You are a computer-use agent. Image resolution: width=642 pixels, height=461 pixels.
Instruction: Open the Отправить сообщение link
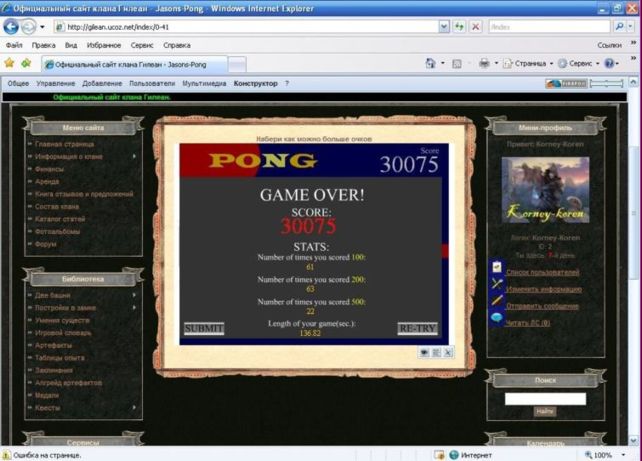tap(542, 306)
